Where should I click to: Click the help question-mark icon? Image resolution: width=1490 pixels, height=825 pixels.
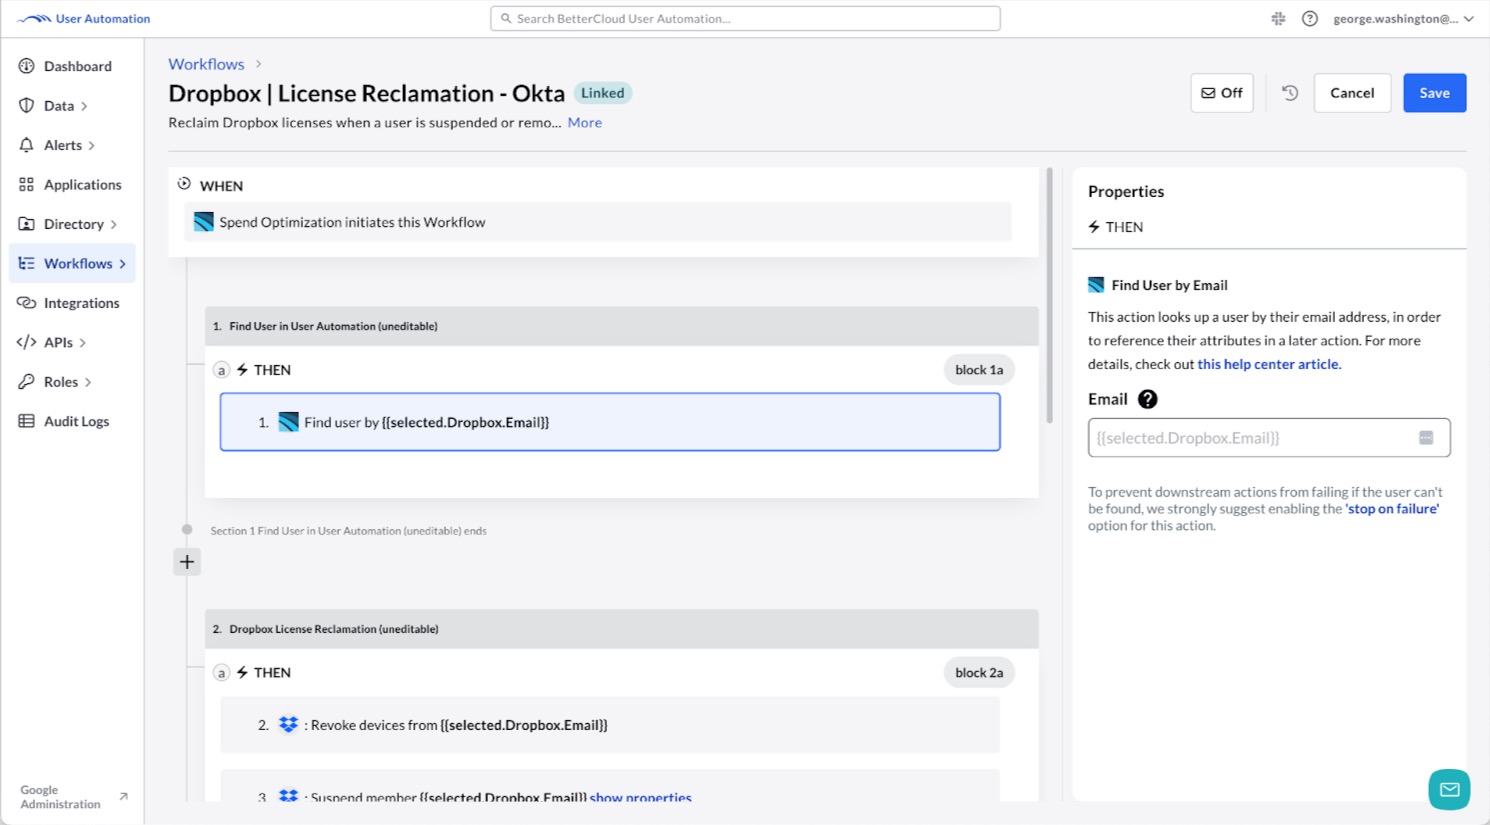(x=1310, y=18)
